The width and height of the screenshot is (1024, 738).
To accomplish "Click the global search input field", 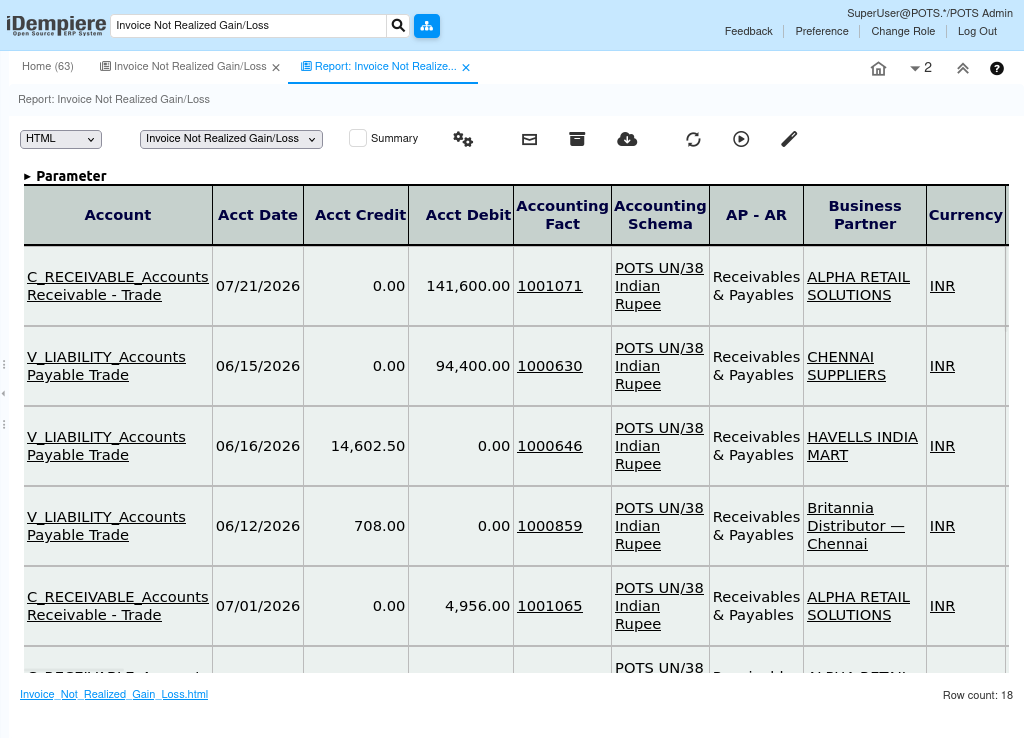I will (x=248, y=25).
